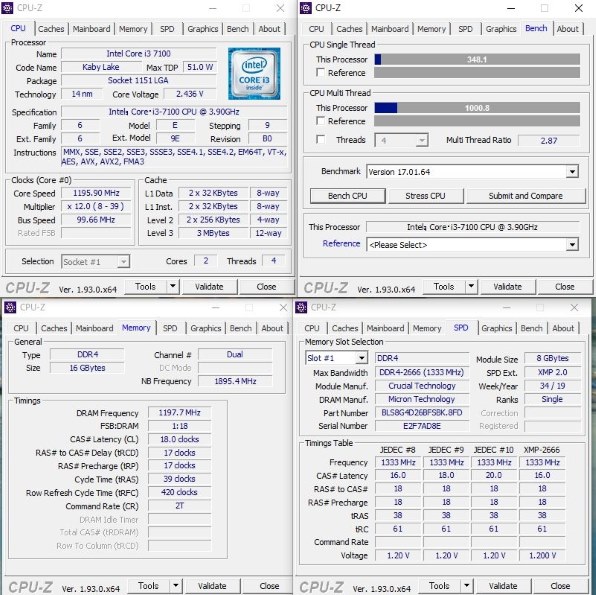The width and height of the screenshot is (596, 595).
Task: Open the Tools dropdown arrow in the Bench window
Action: click(471, 286)
